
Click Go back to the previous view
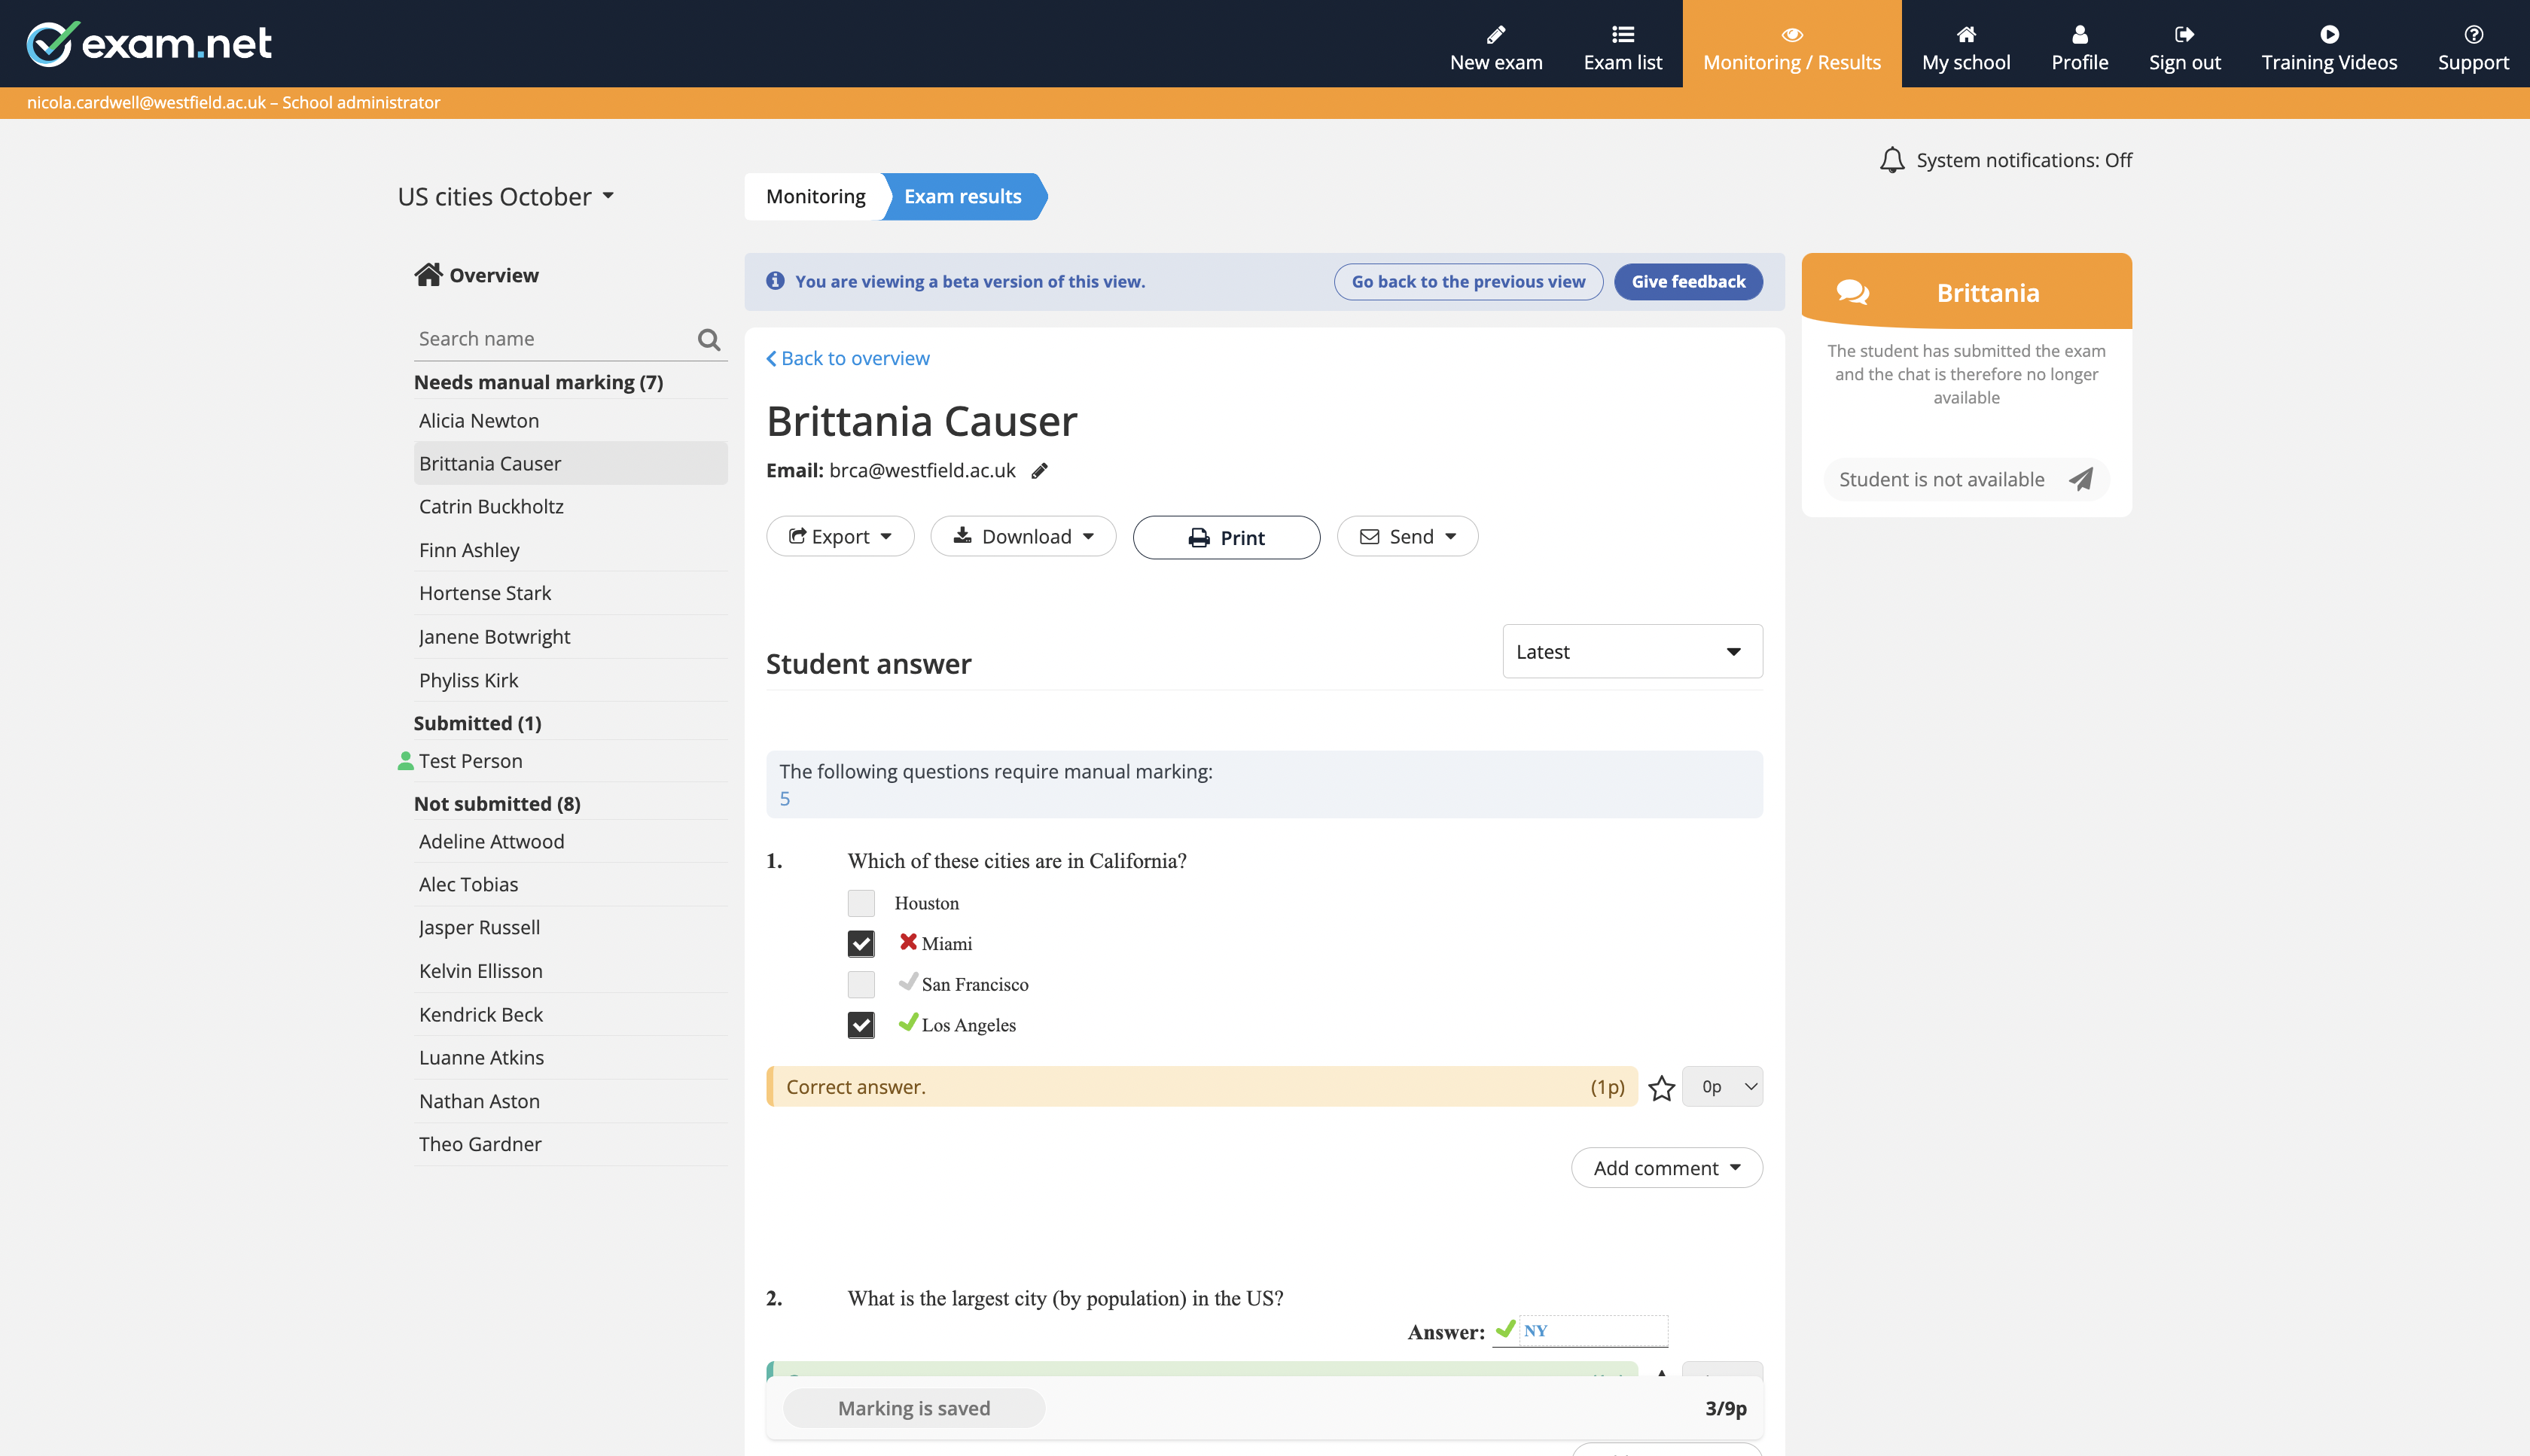(x=1467, y=281)
